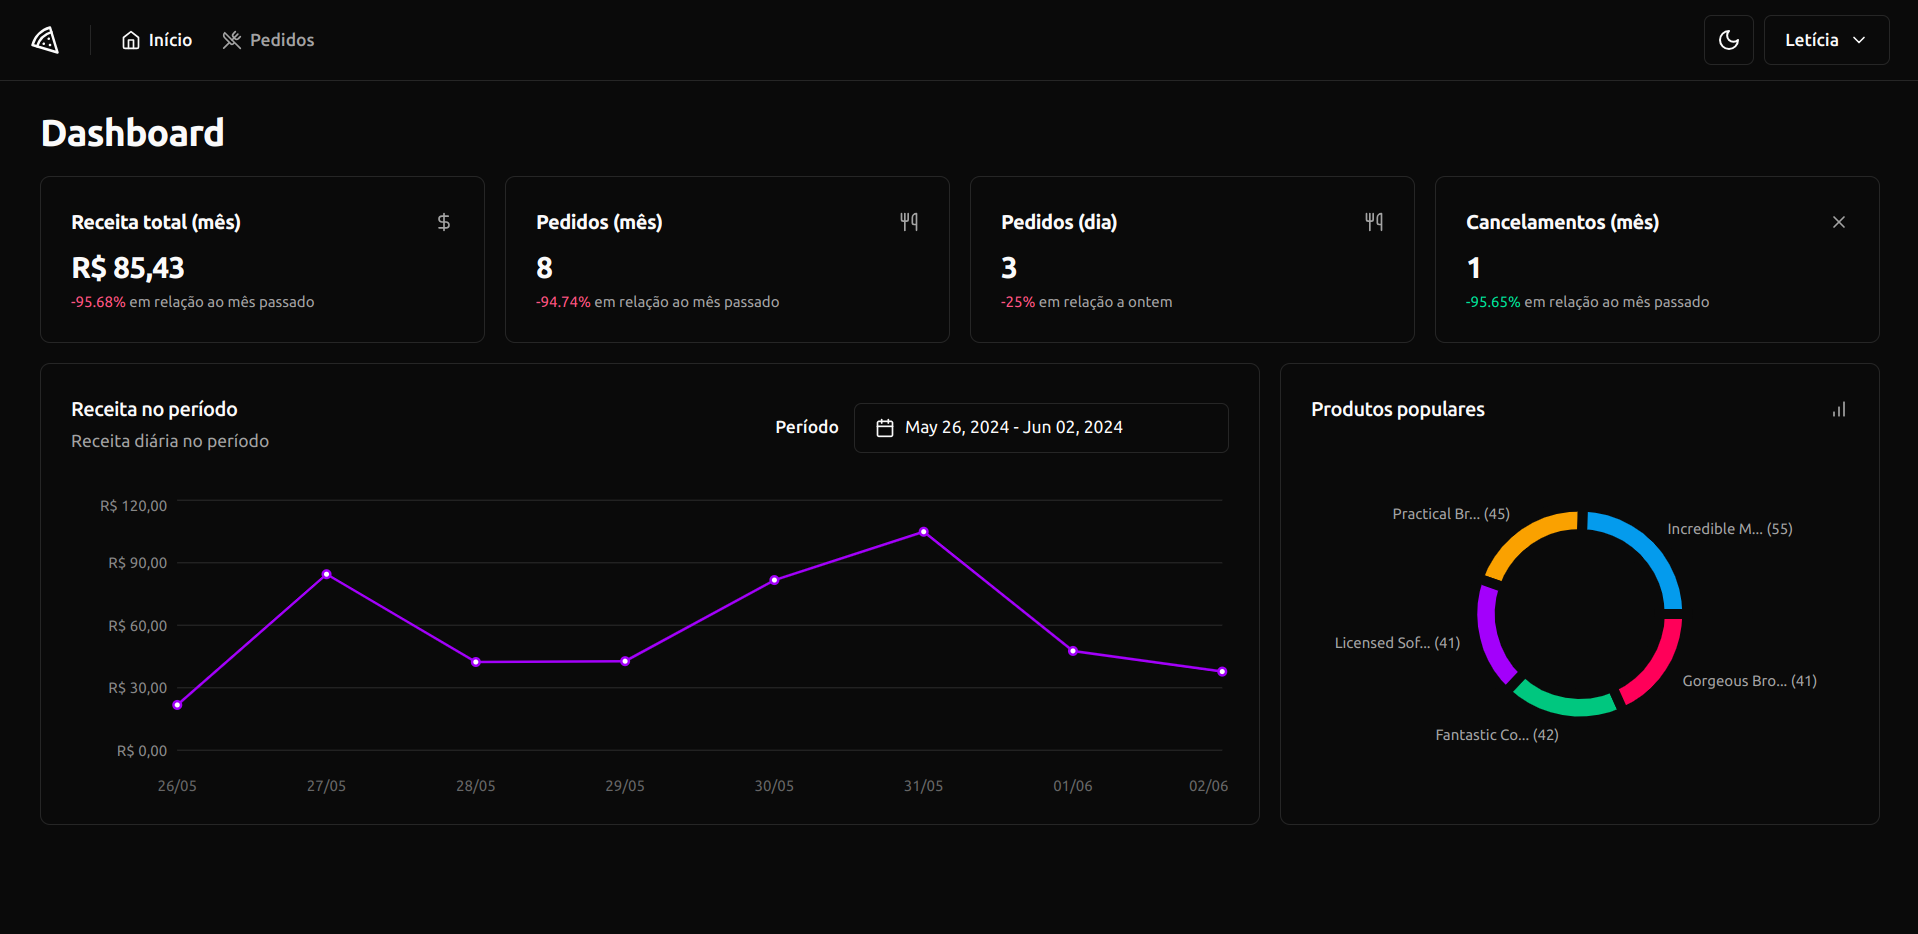Click the R$ 120,00 axis label

click(x=133, y=506)
